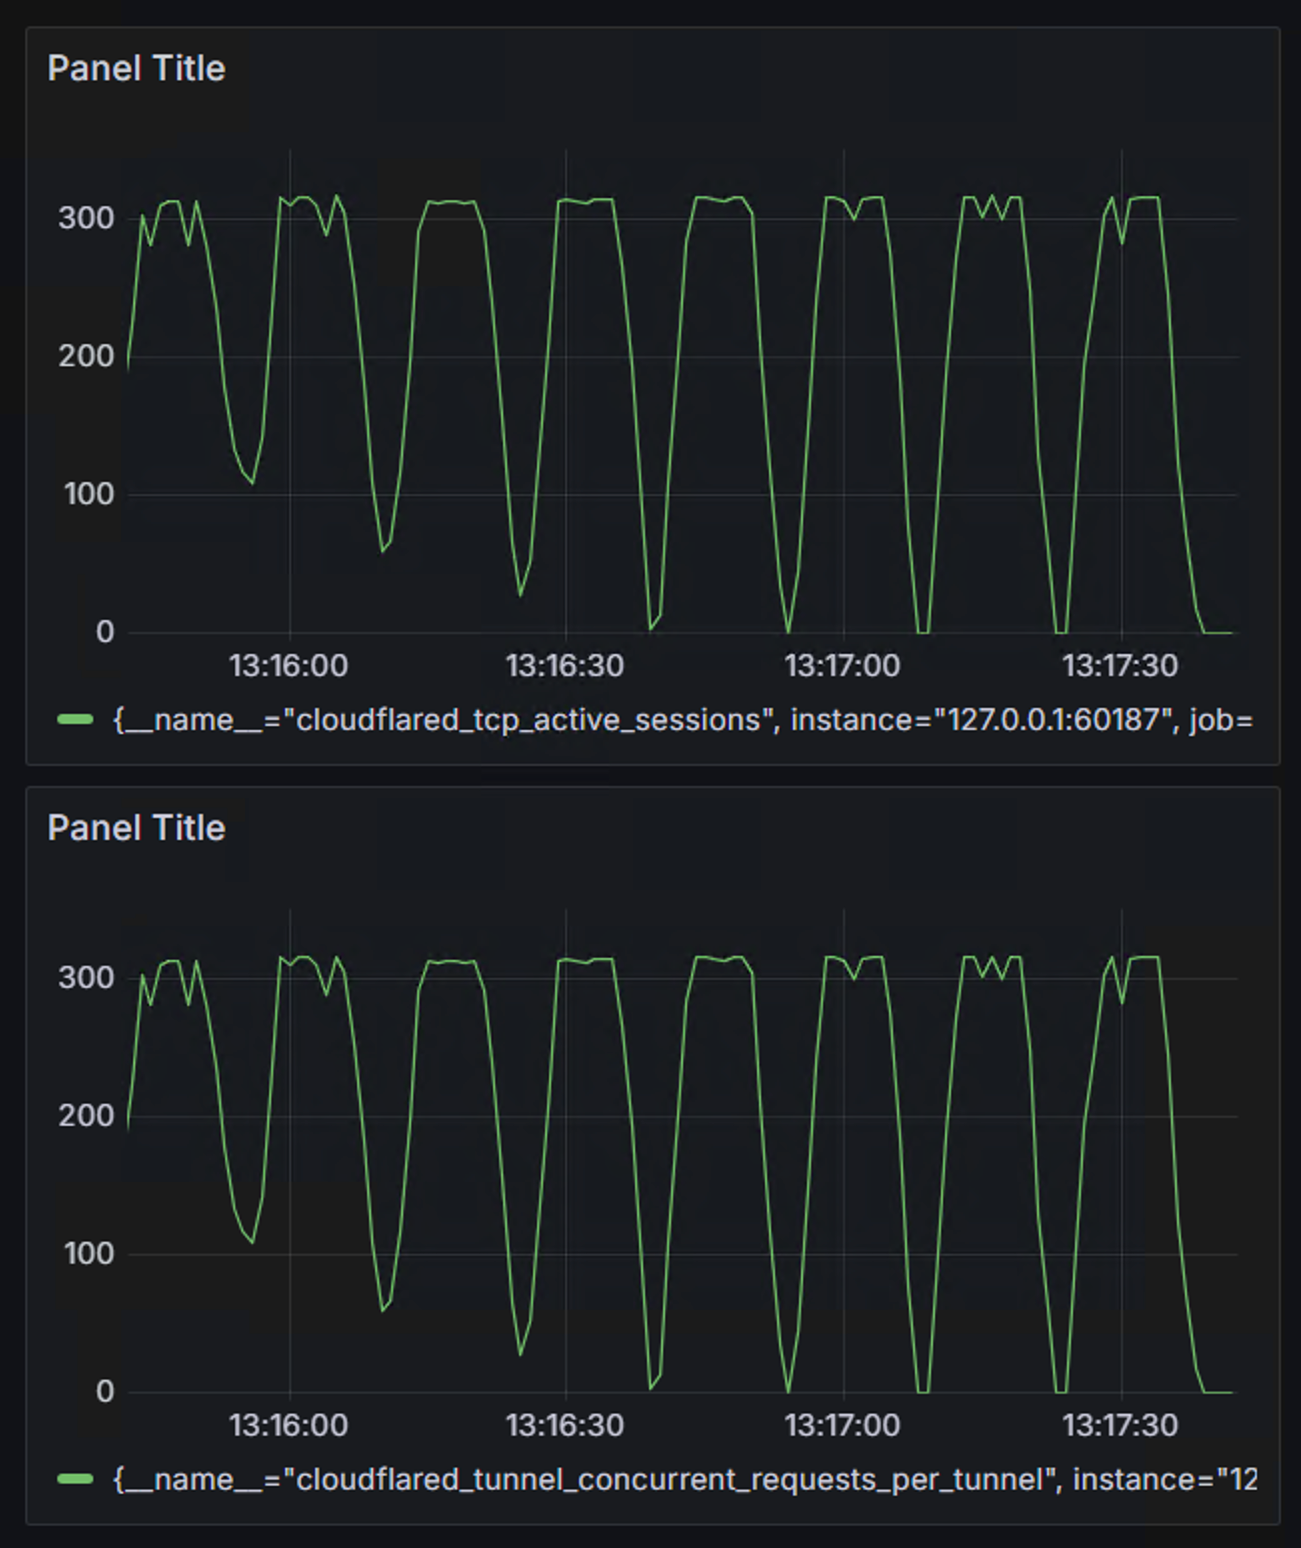Image resolution: width=1301 pixels, height=1548 pixels.
Task: Open the bottom Panel Title menu
Action: click(x=138, y=827)
